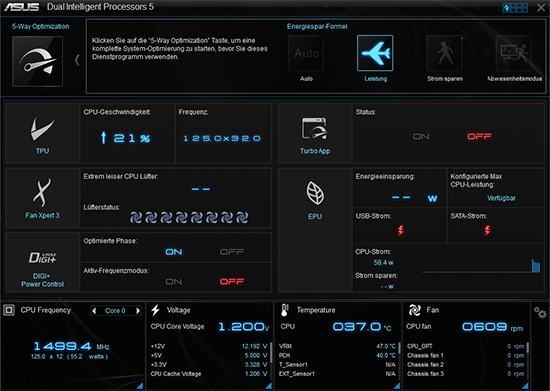This screenshot has height=391, width=550.
Task: Set Aktiv-Frequenzmodus to OFF
Action: click(x=232, y=282)
